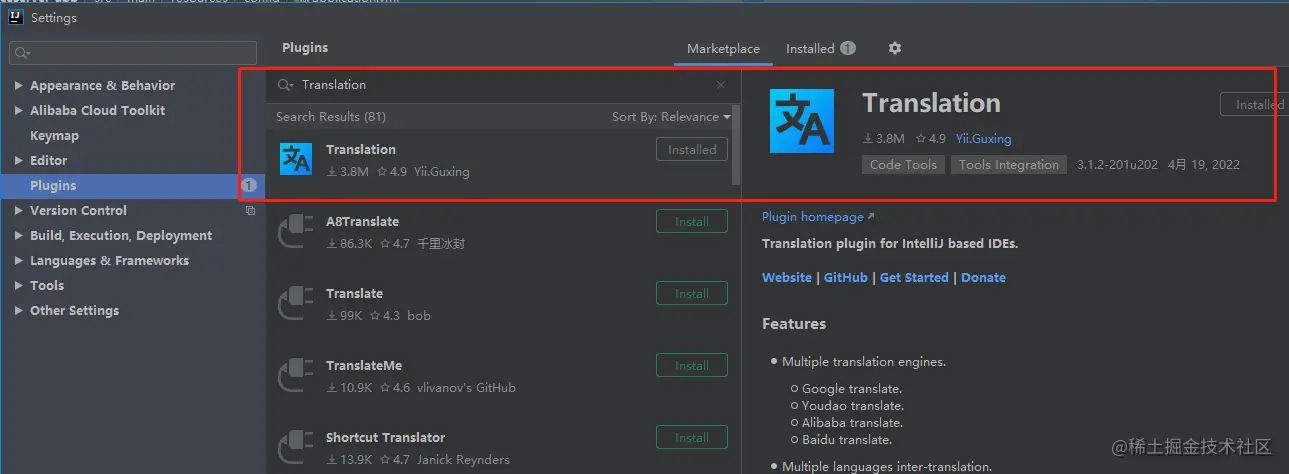Expand the Appearance & Behavior section

[x=19, y=86]
